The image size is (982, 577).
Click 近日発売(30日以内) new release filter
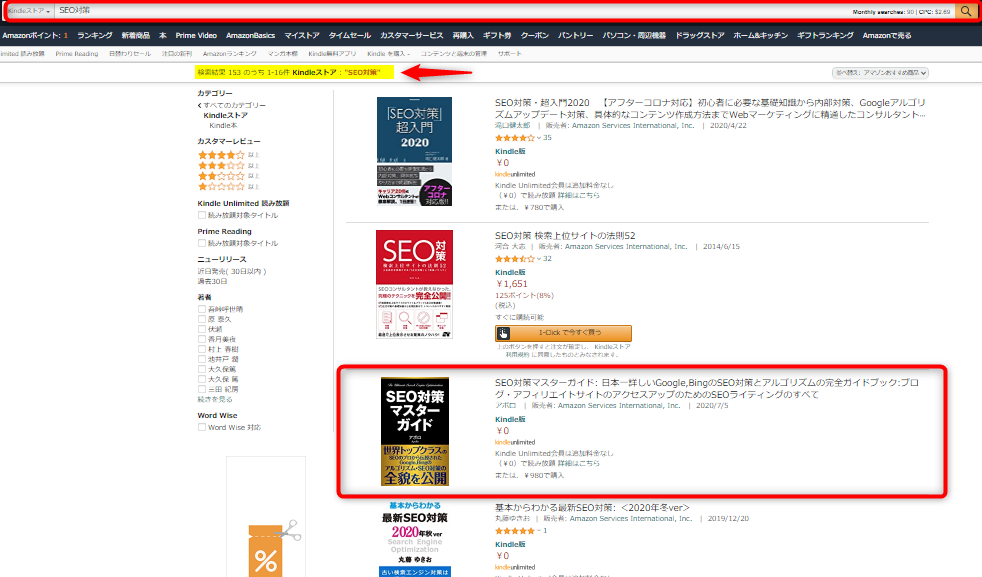click(232, 271)
